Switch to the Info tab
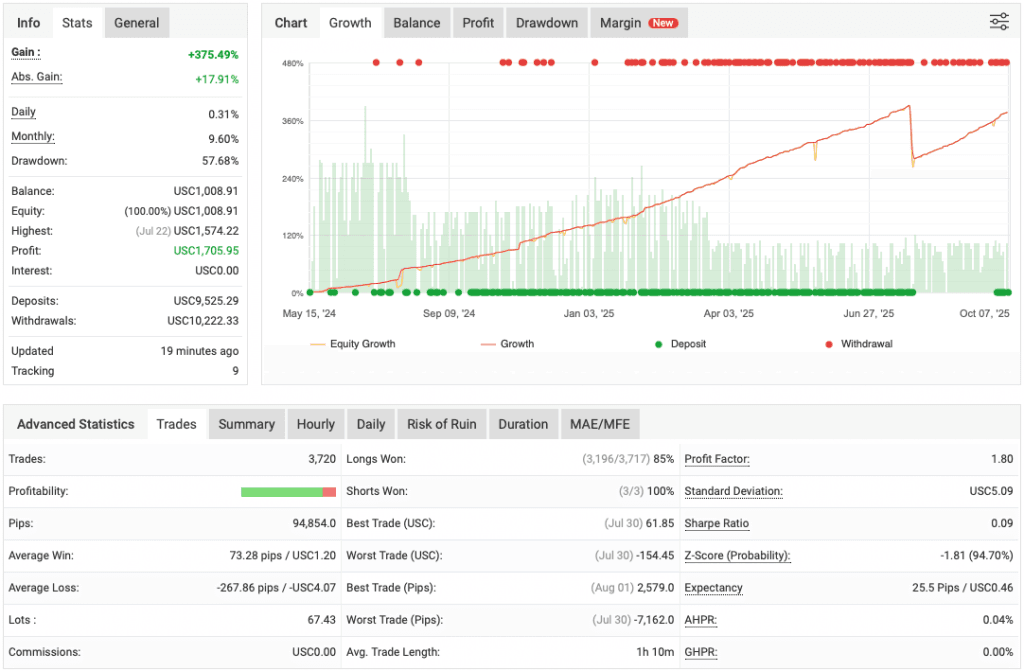Image resolution: width=1024 pixels, height=671 pixels. coord(27,22)
